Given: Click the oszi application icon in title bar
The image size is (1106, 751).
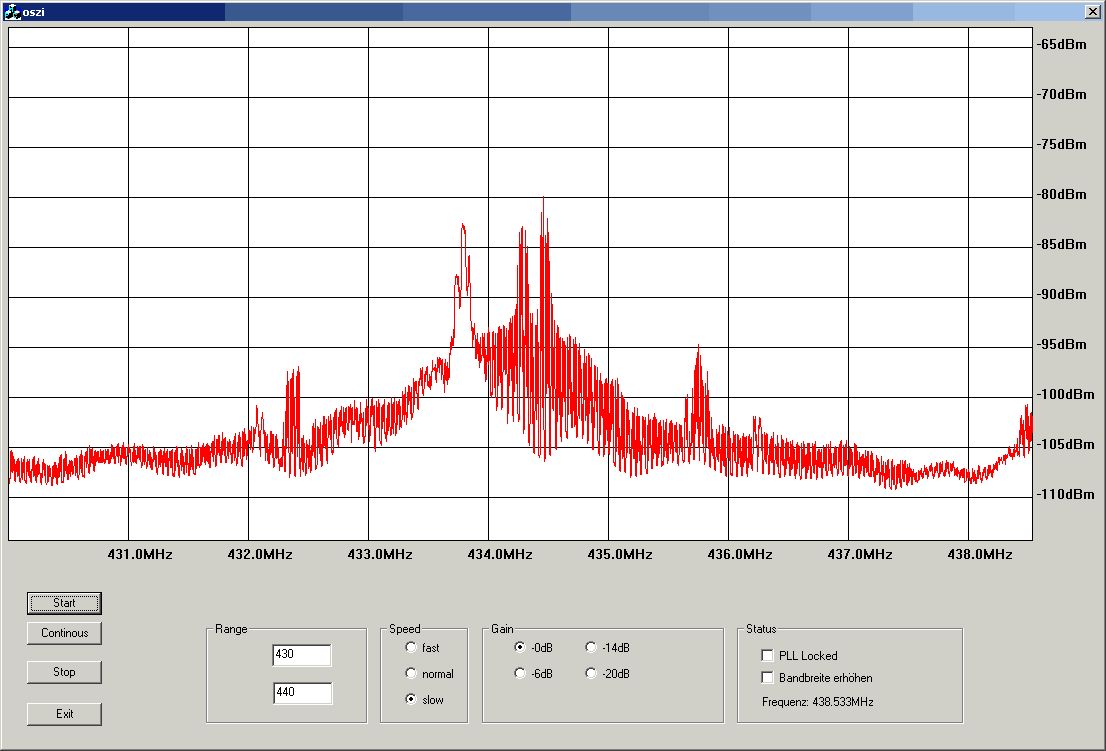Looking at the screenshot, I should 12,11.
